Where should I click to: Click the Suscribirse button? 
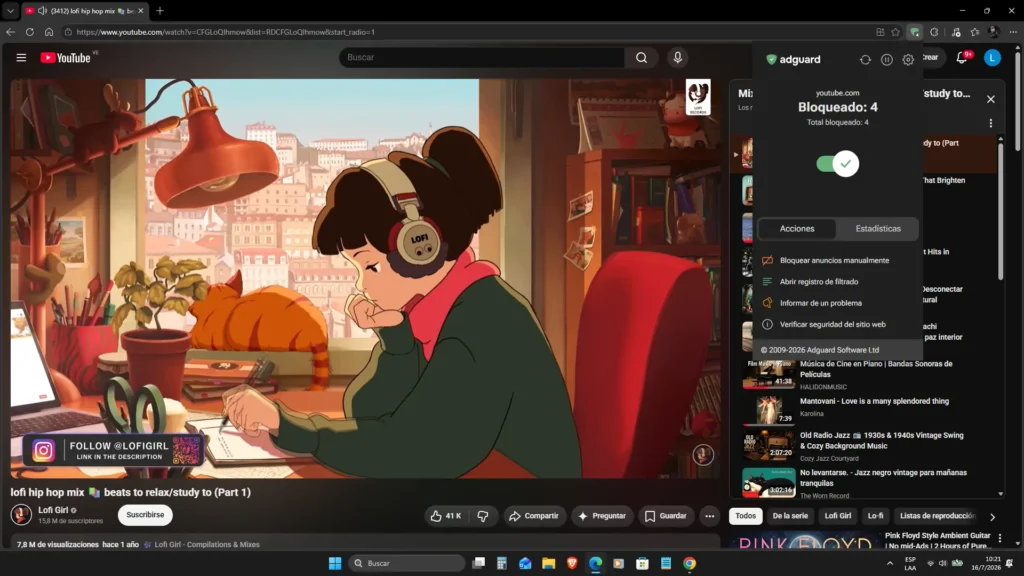coord(145,515)
